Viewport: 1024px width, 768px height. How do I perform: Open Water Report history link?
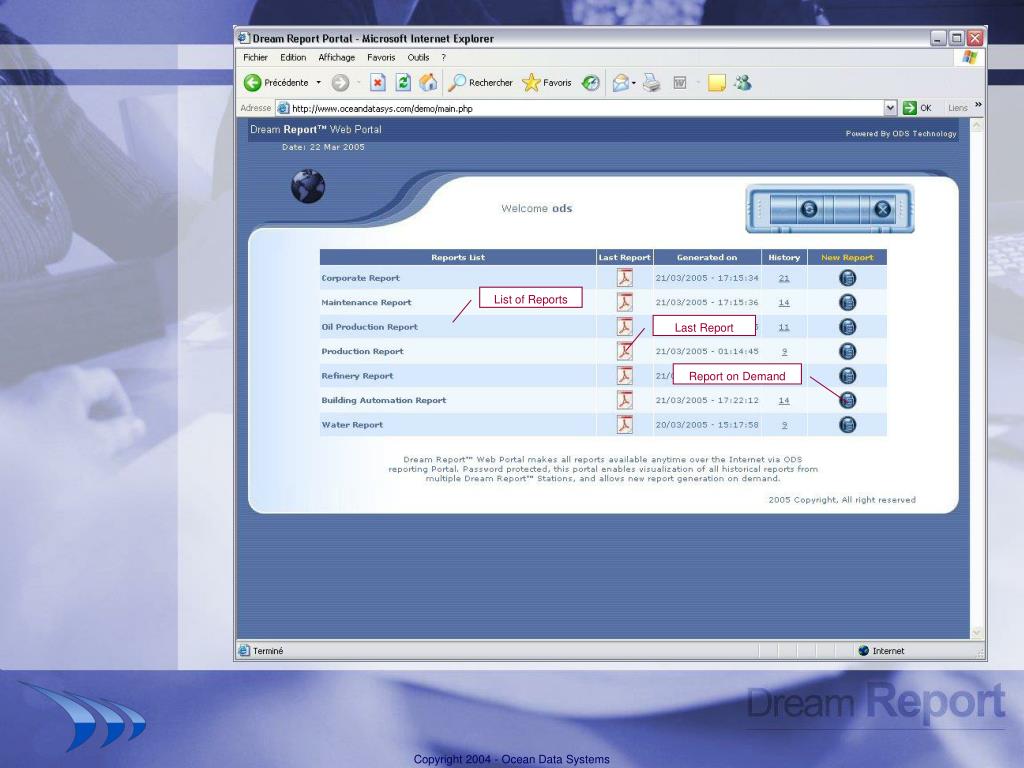784,424
